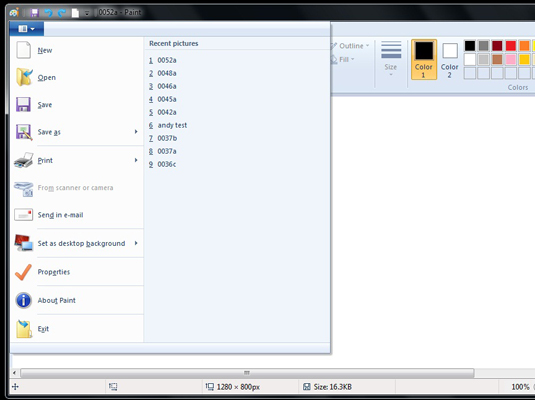Click the Send in e-mail envelope icon
The width and height of the screenshot is (535, 400).
[24, 215]
